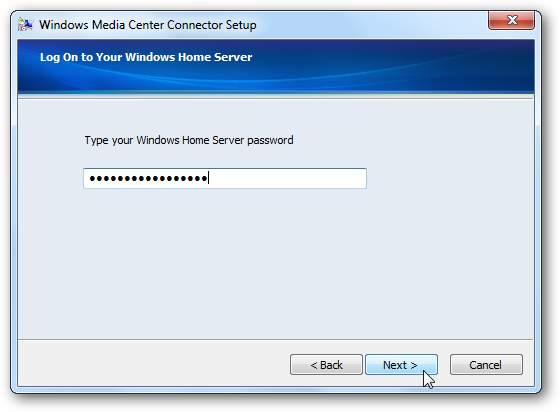Close the Connector Setup dialog with X
The width and height of the screenshot is (560, 412).
point(511,20)
